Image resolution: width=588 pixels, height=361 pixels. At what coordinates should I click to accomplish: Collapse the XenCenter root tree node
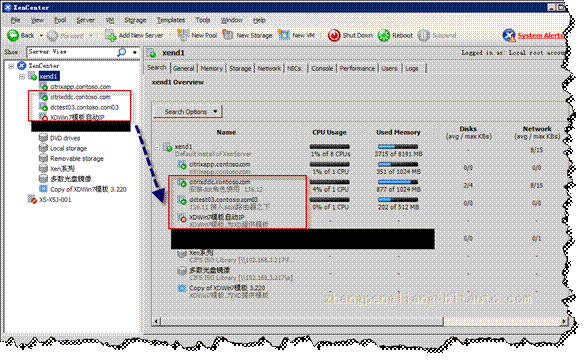(11, 66)
